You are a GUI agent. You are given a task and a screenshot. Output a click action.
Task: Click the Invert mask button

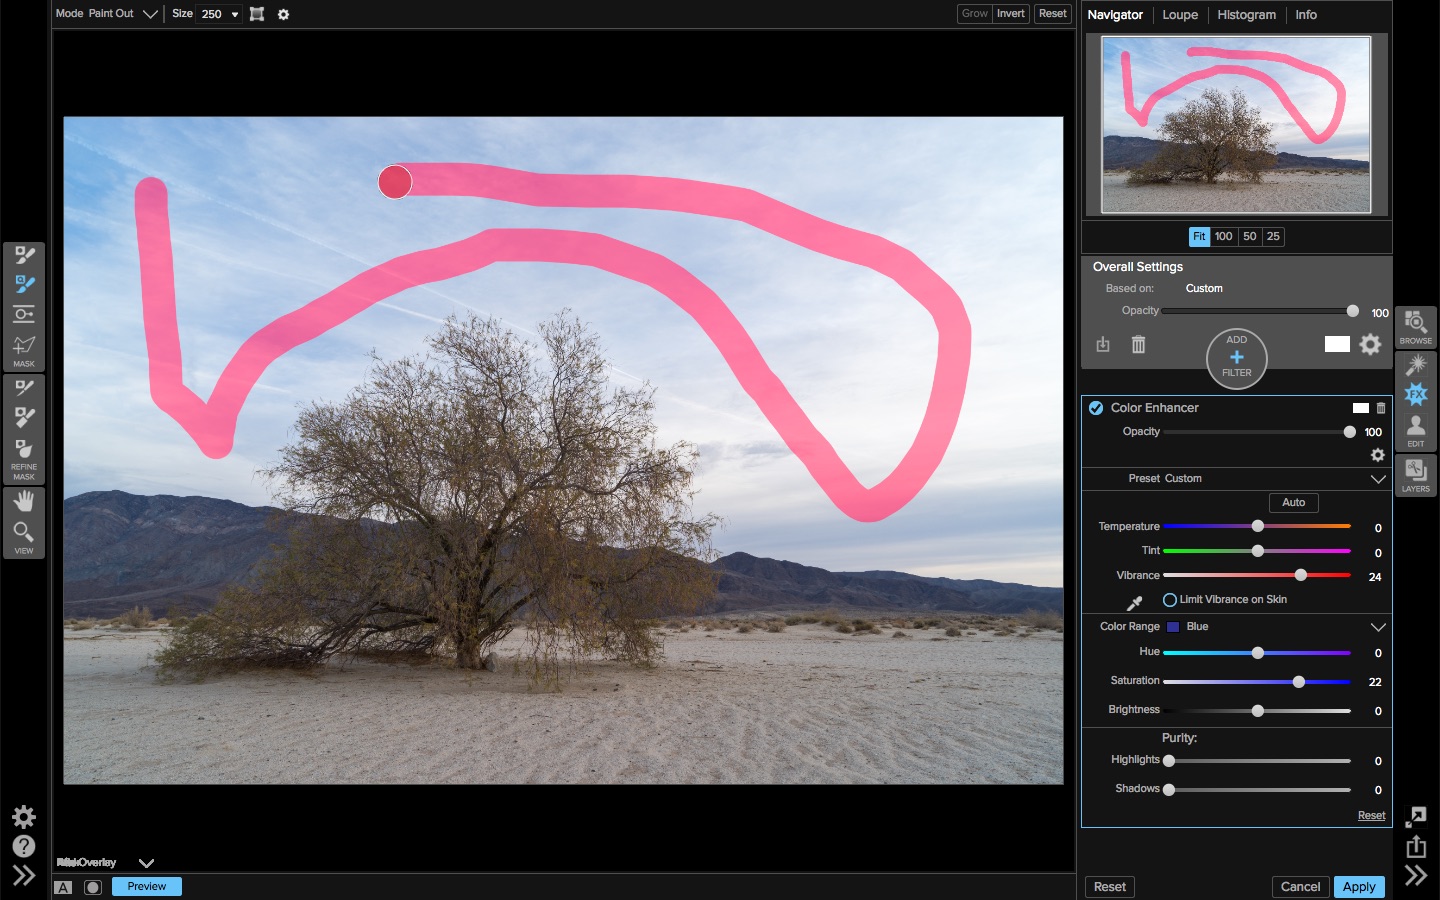point(1010,14)
